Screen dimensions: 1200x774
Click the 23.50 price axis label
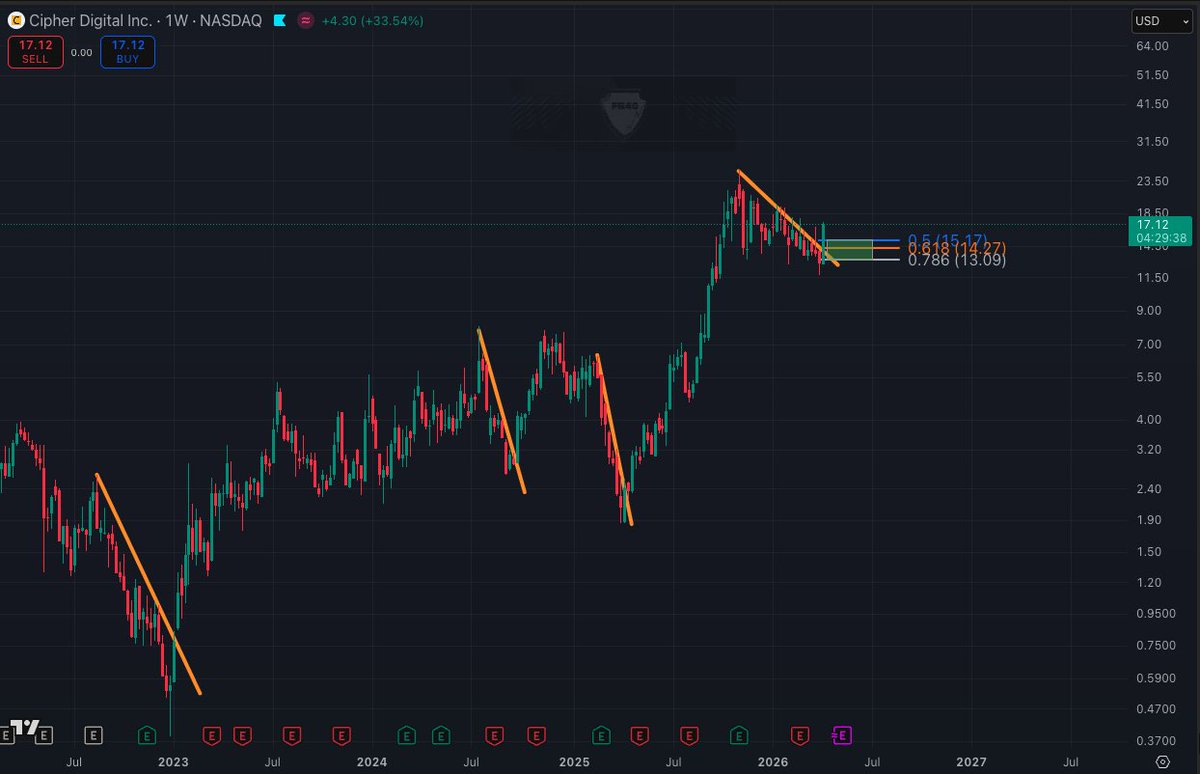tap(1152, 181)
